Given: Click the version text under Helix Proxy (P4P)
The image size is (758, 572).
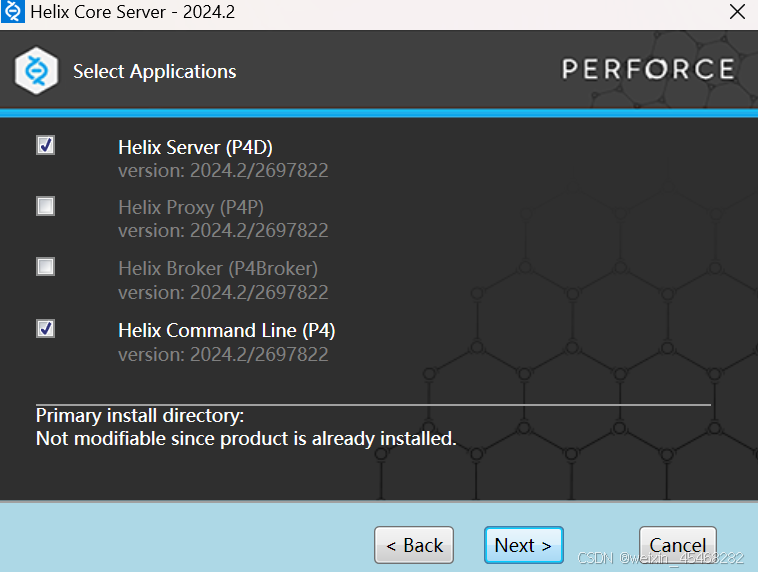Looking at the screenshot, I should click(x=223, y=231).
